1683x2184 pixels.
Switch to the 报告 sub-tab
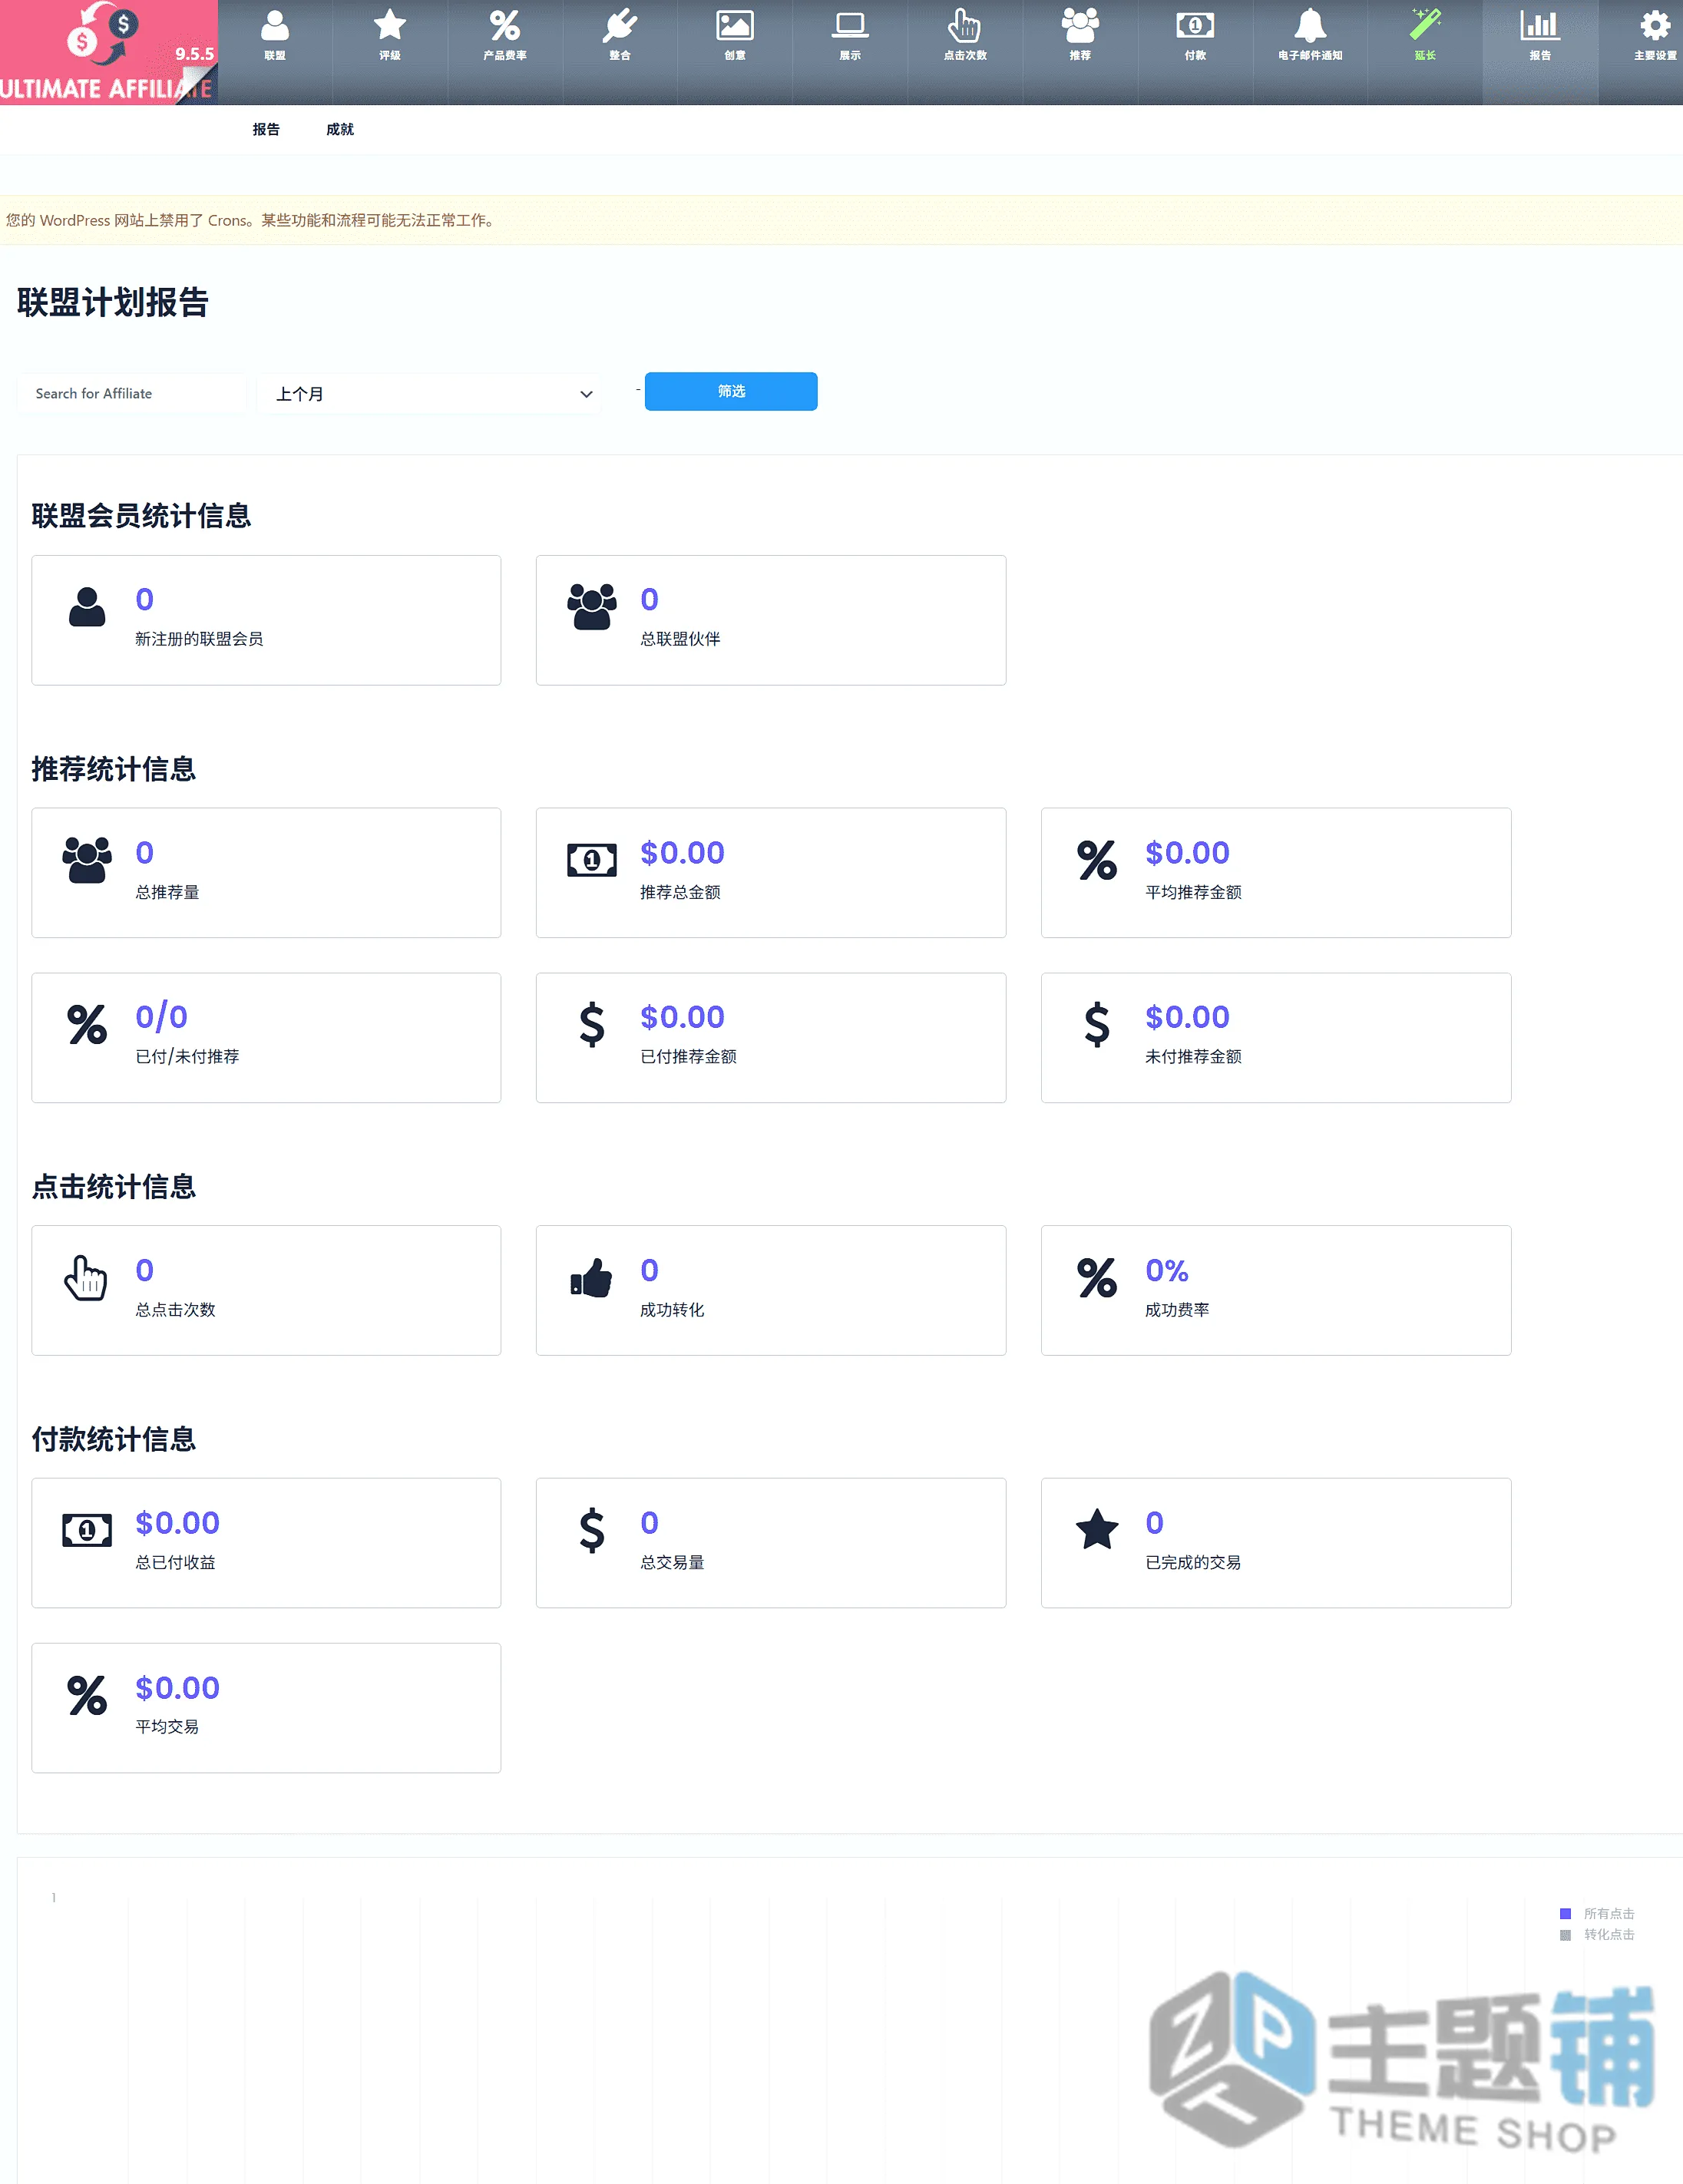(266, 129)
